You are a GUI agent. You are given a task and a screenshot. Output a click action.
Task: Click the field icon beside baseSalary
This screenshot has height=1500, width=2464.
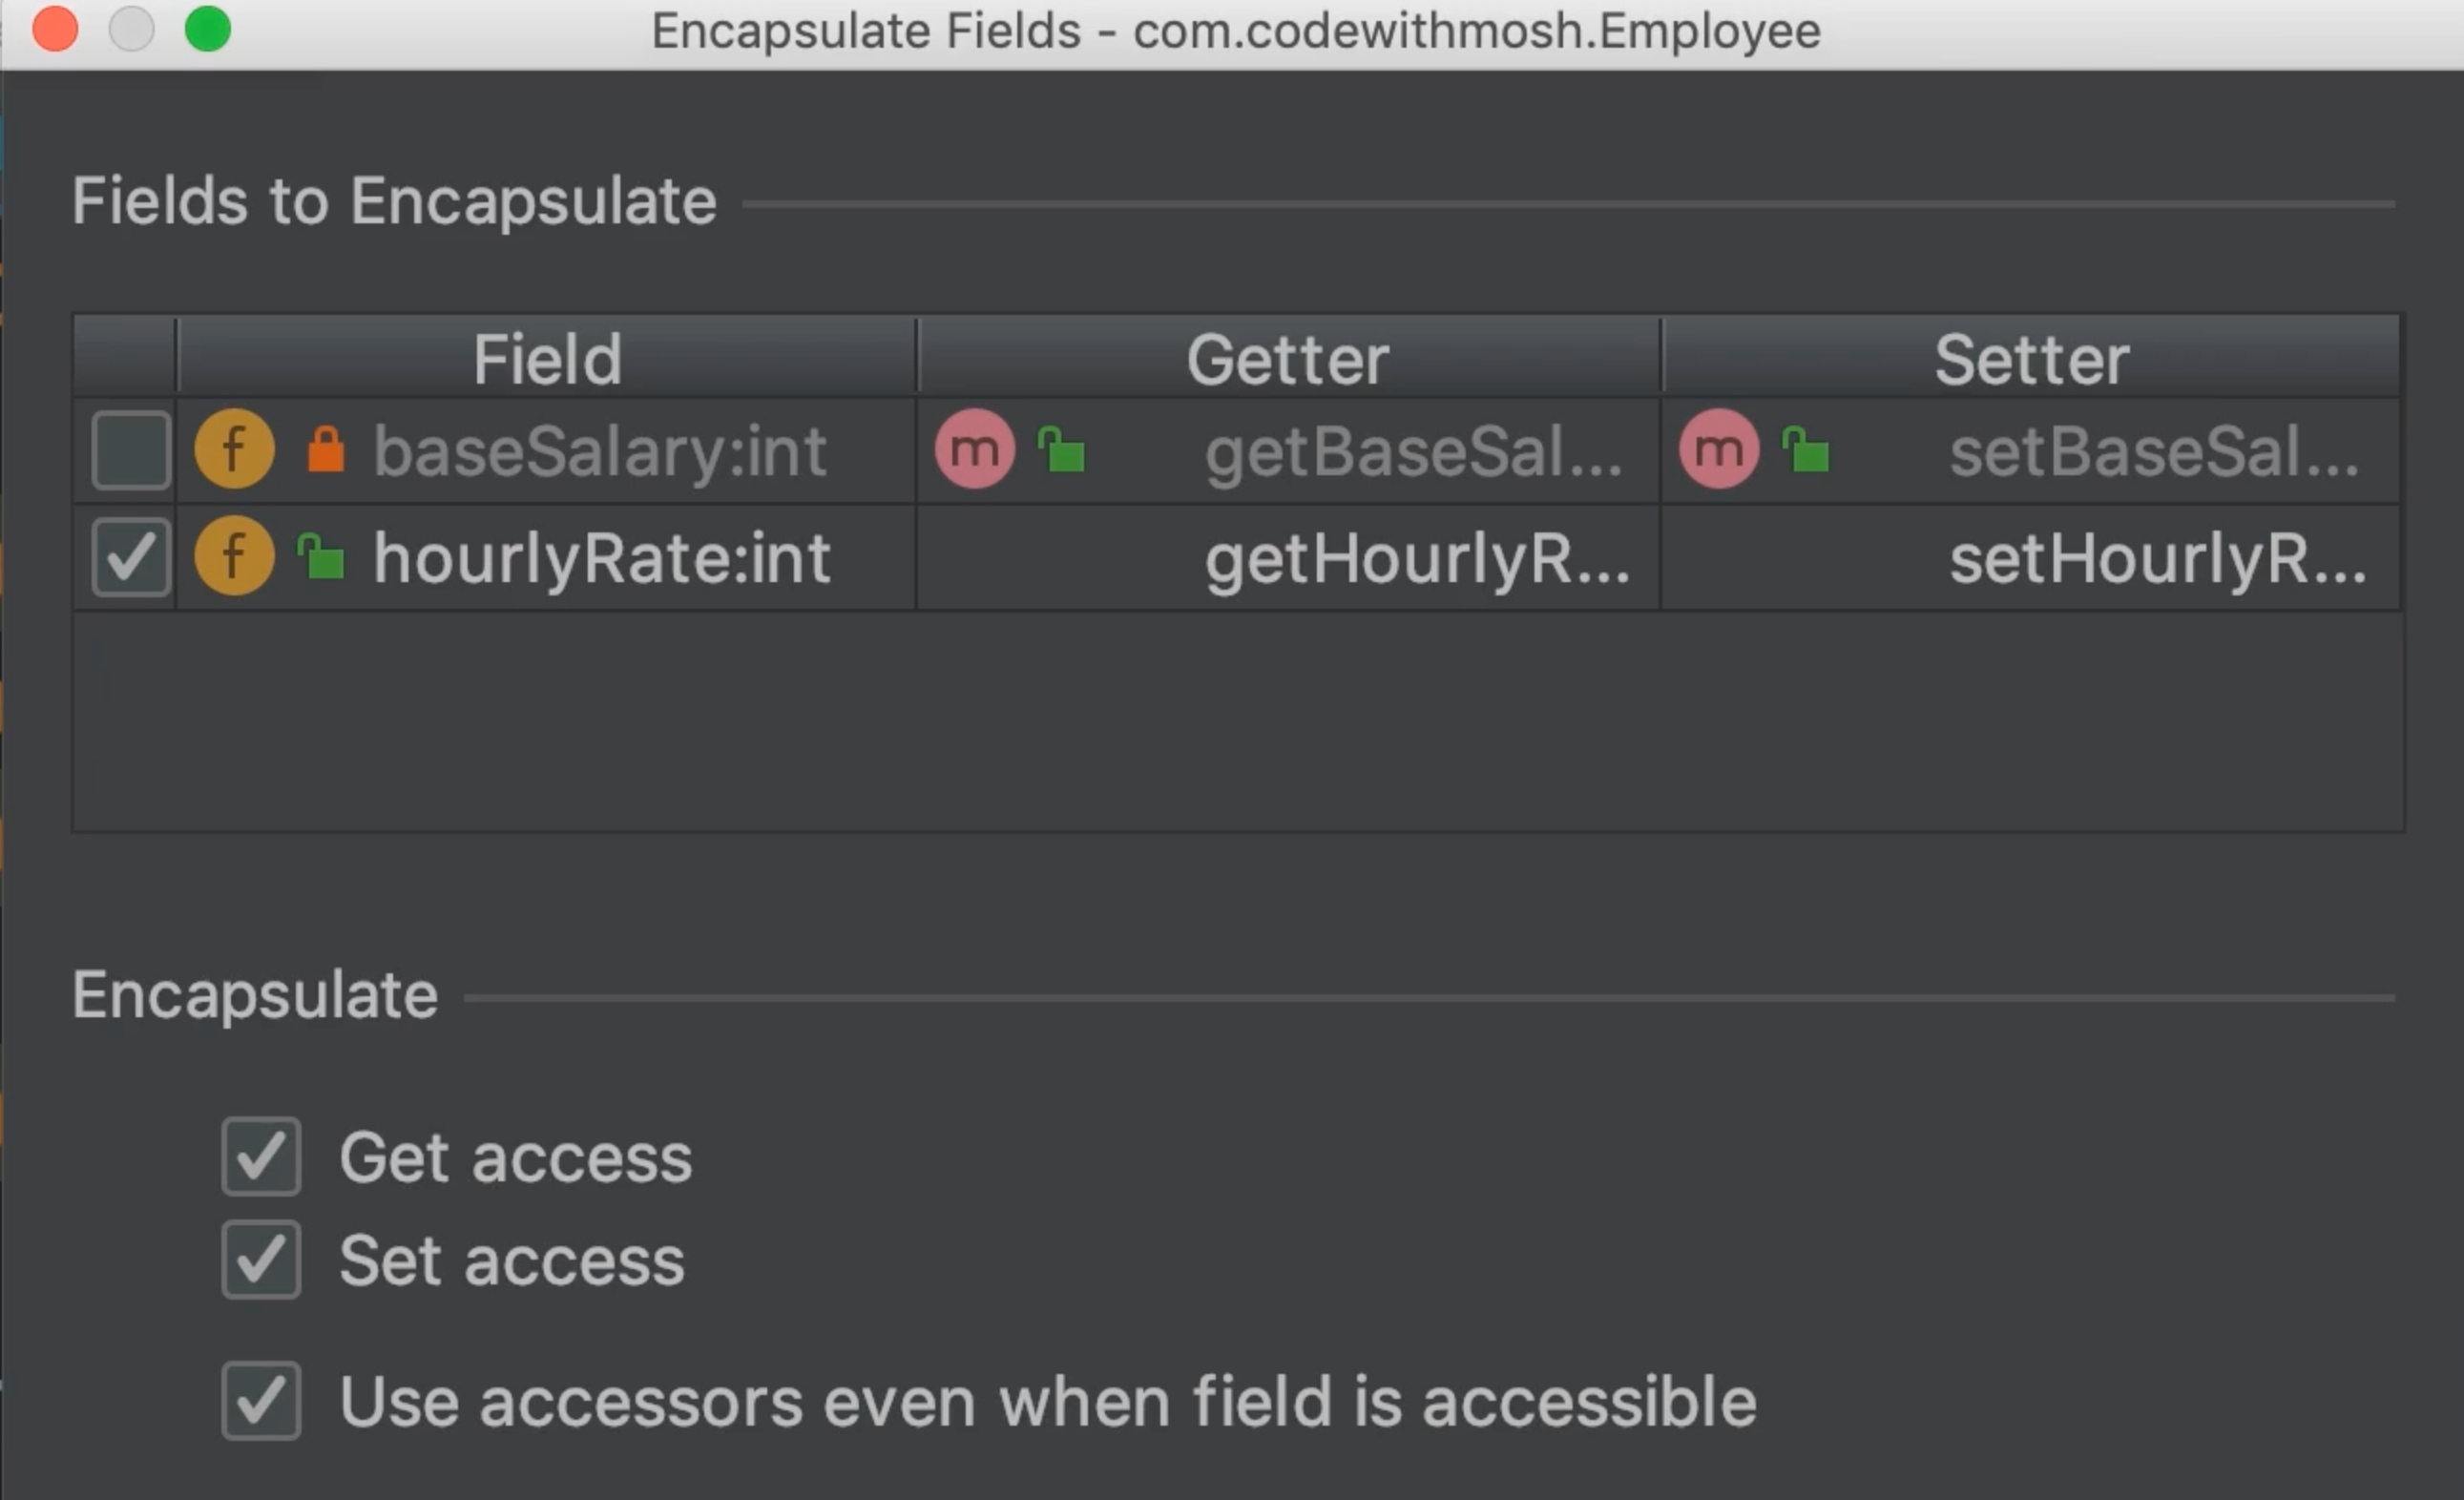pos(234,449)
